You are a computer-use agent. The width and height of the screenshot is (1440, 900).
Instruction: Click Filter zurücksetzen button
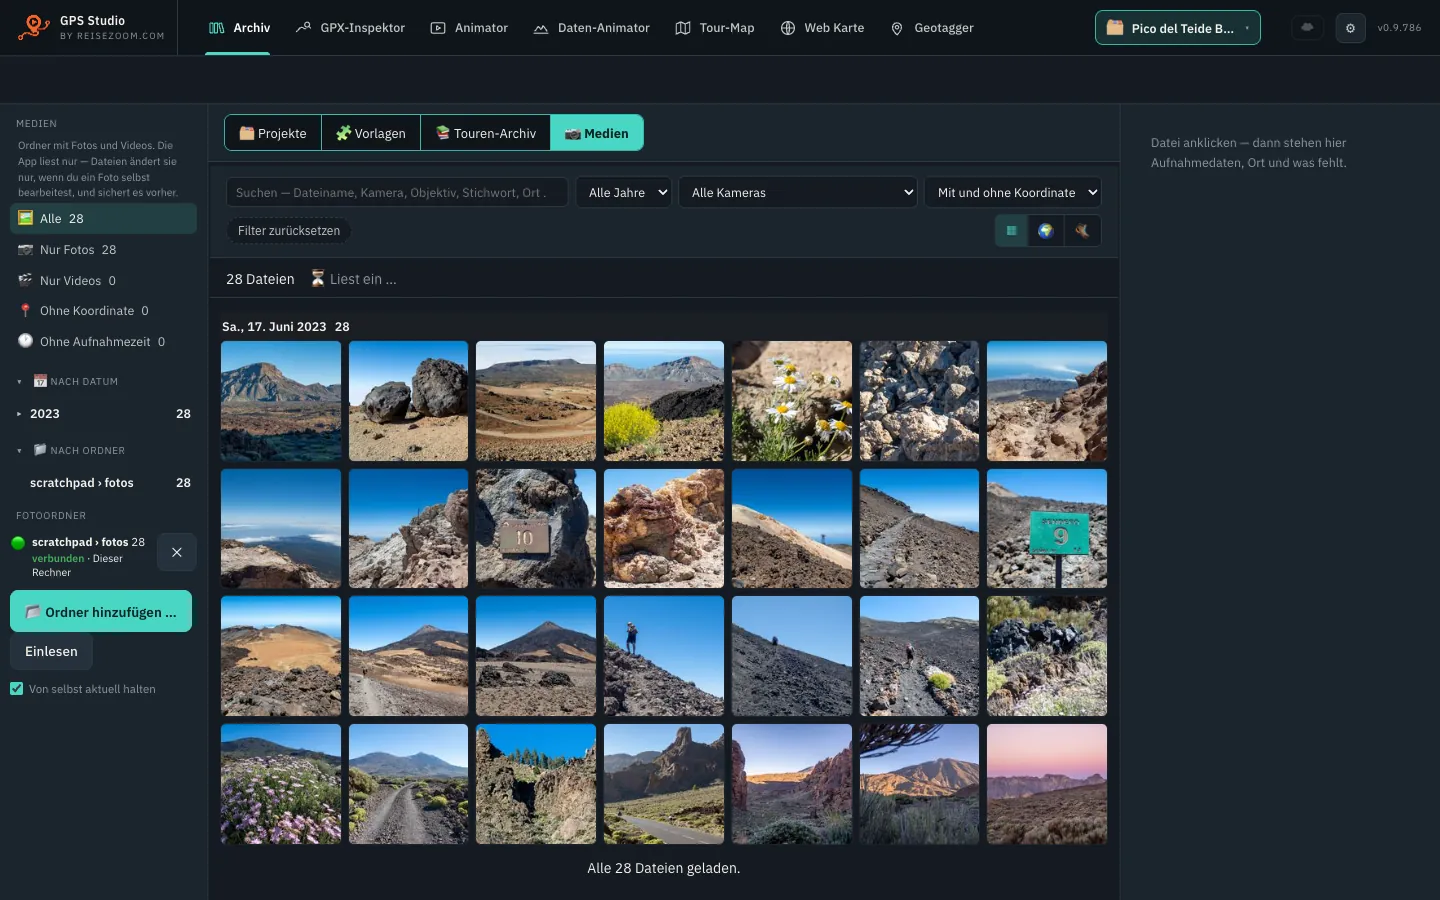point(289,231)
